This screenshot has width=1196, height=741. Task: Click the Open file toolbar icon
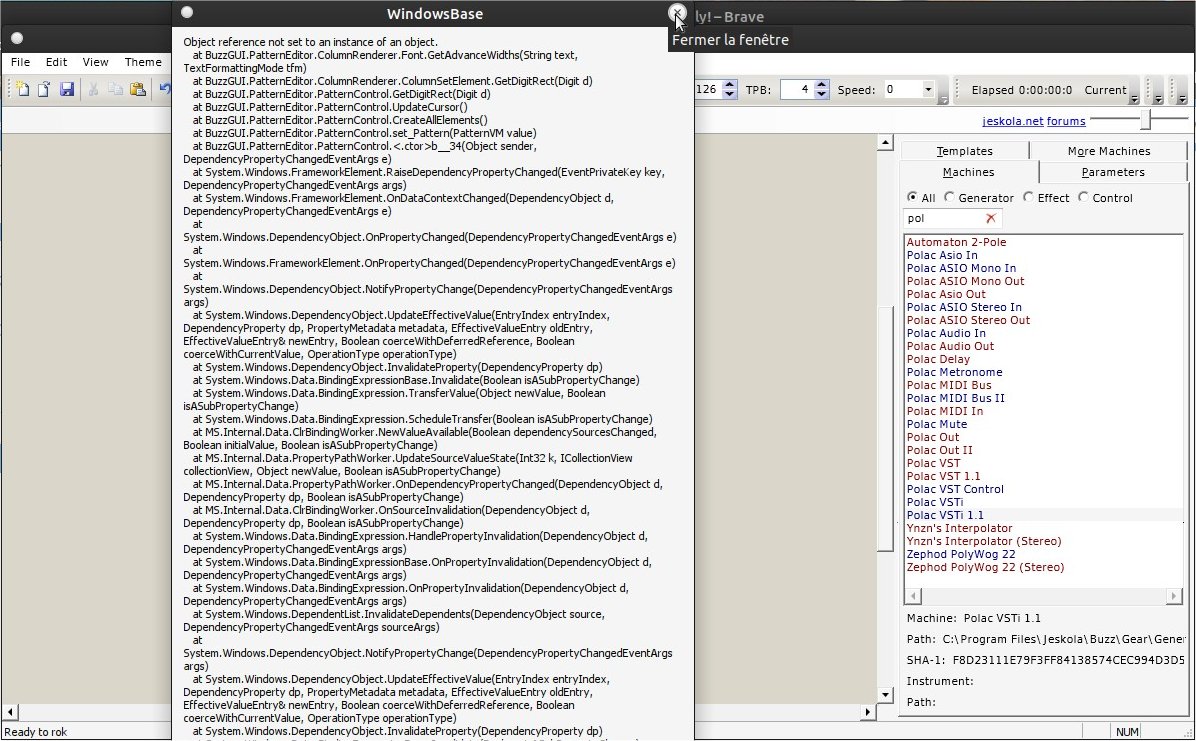44,90
